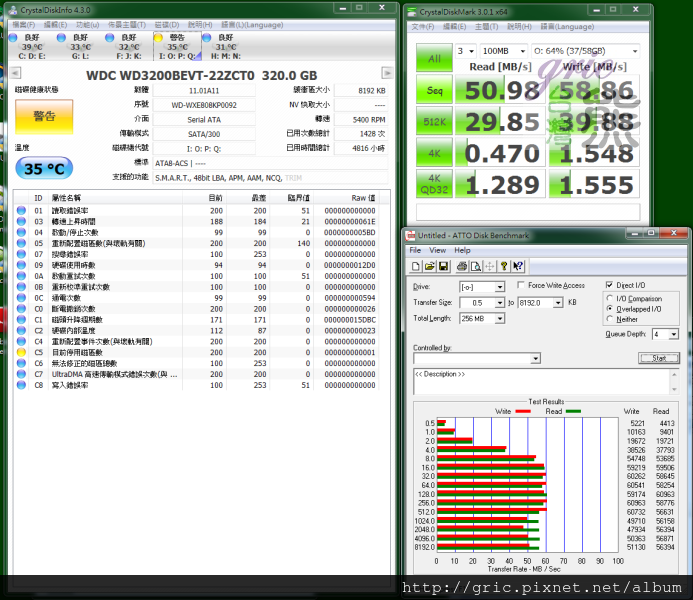693x600 pixels.
Task: Click blue status circle of row 0C
Action: pyautogui.click(x=21, y=298)
